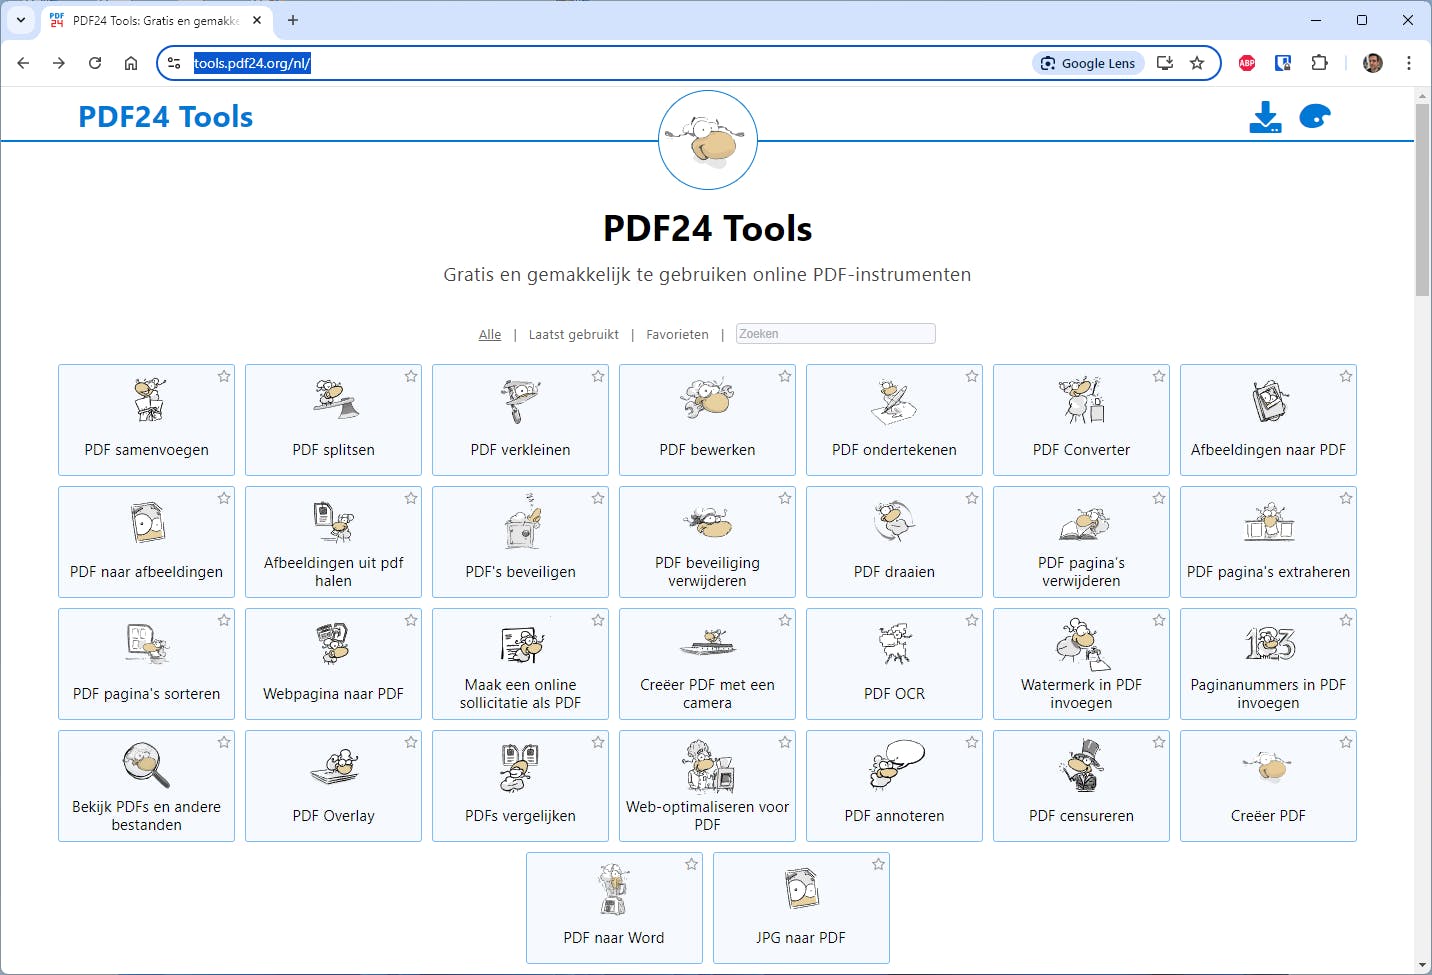Screen dimensions: 1432x975
Task: Click the download icon in the page header
Action: [x=1265, y=117]
